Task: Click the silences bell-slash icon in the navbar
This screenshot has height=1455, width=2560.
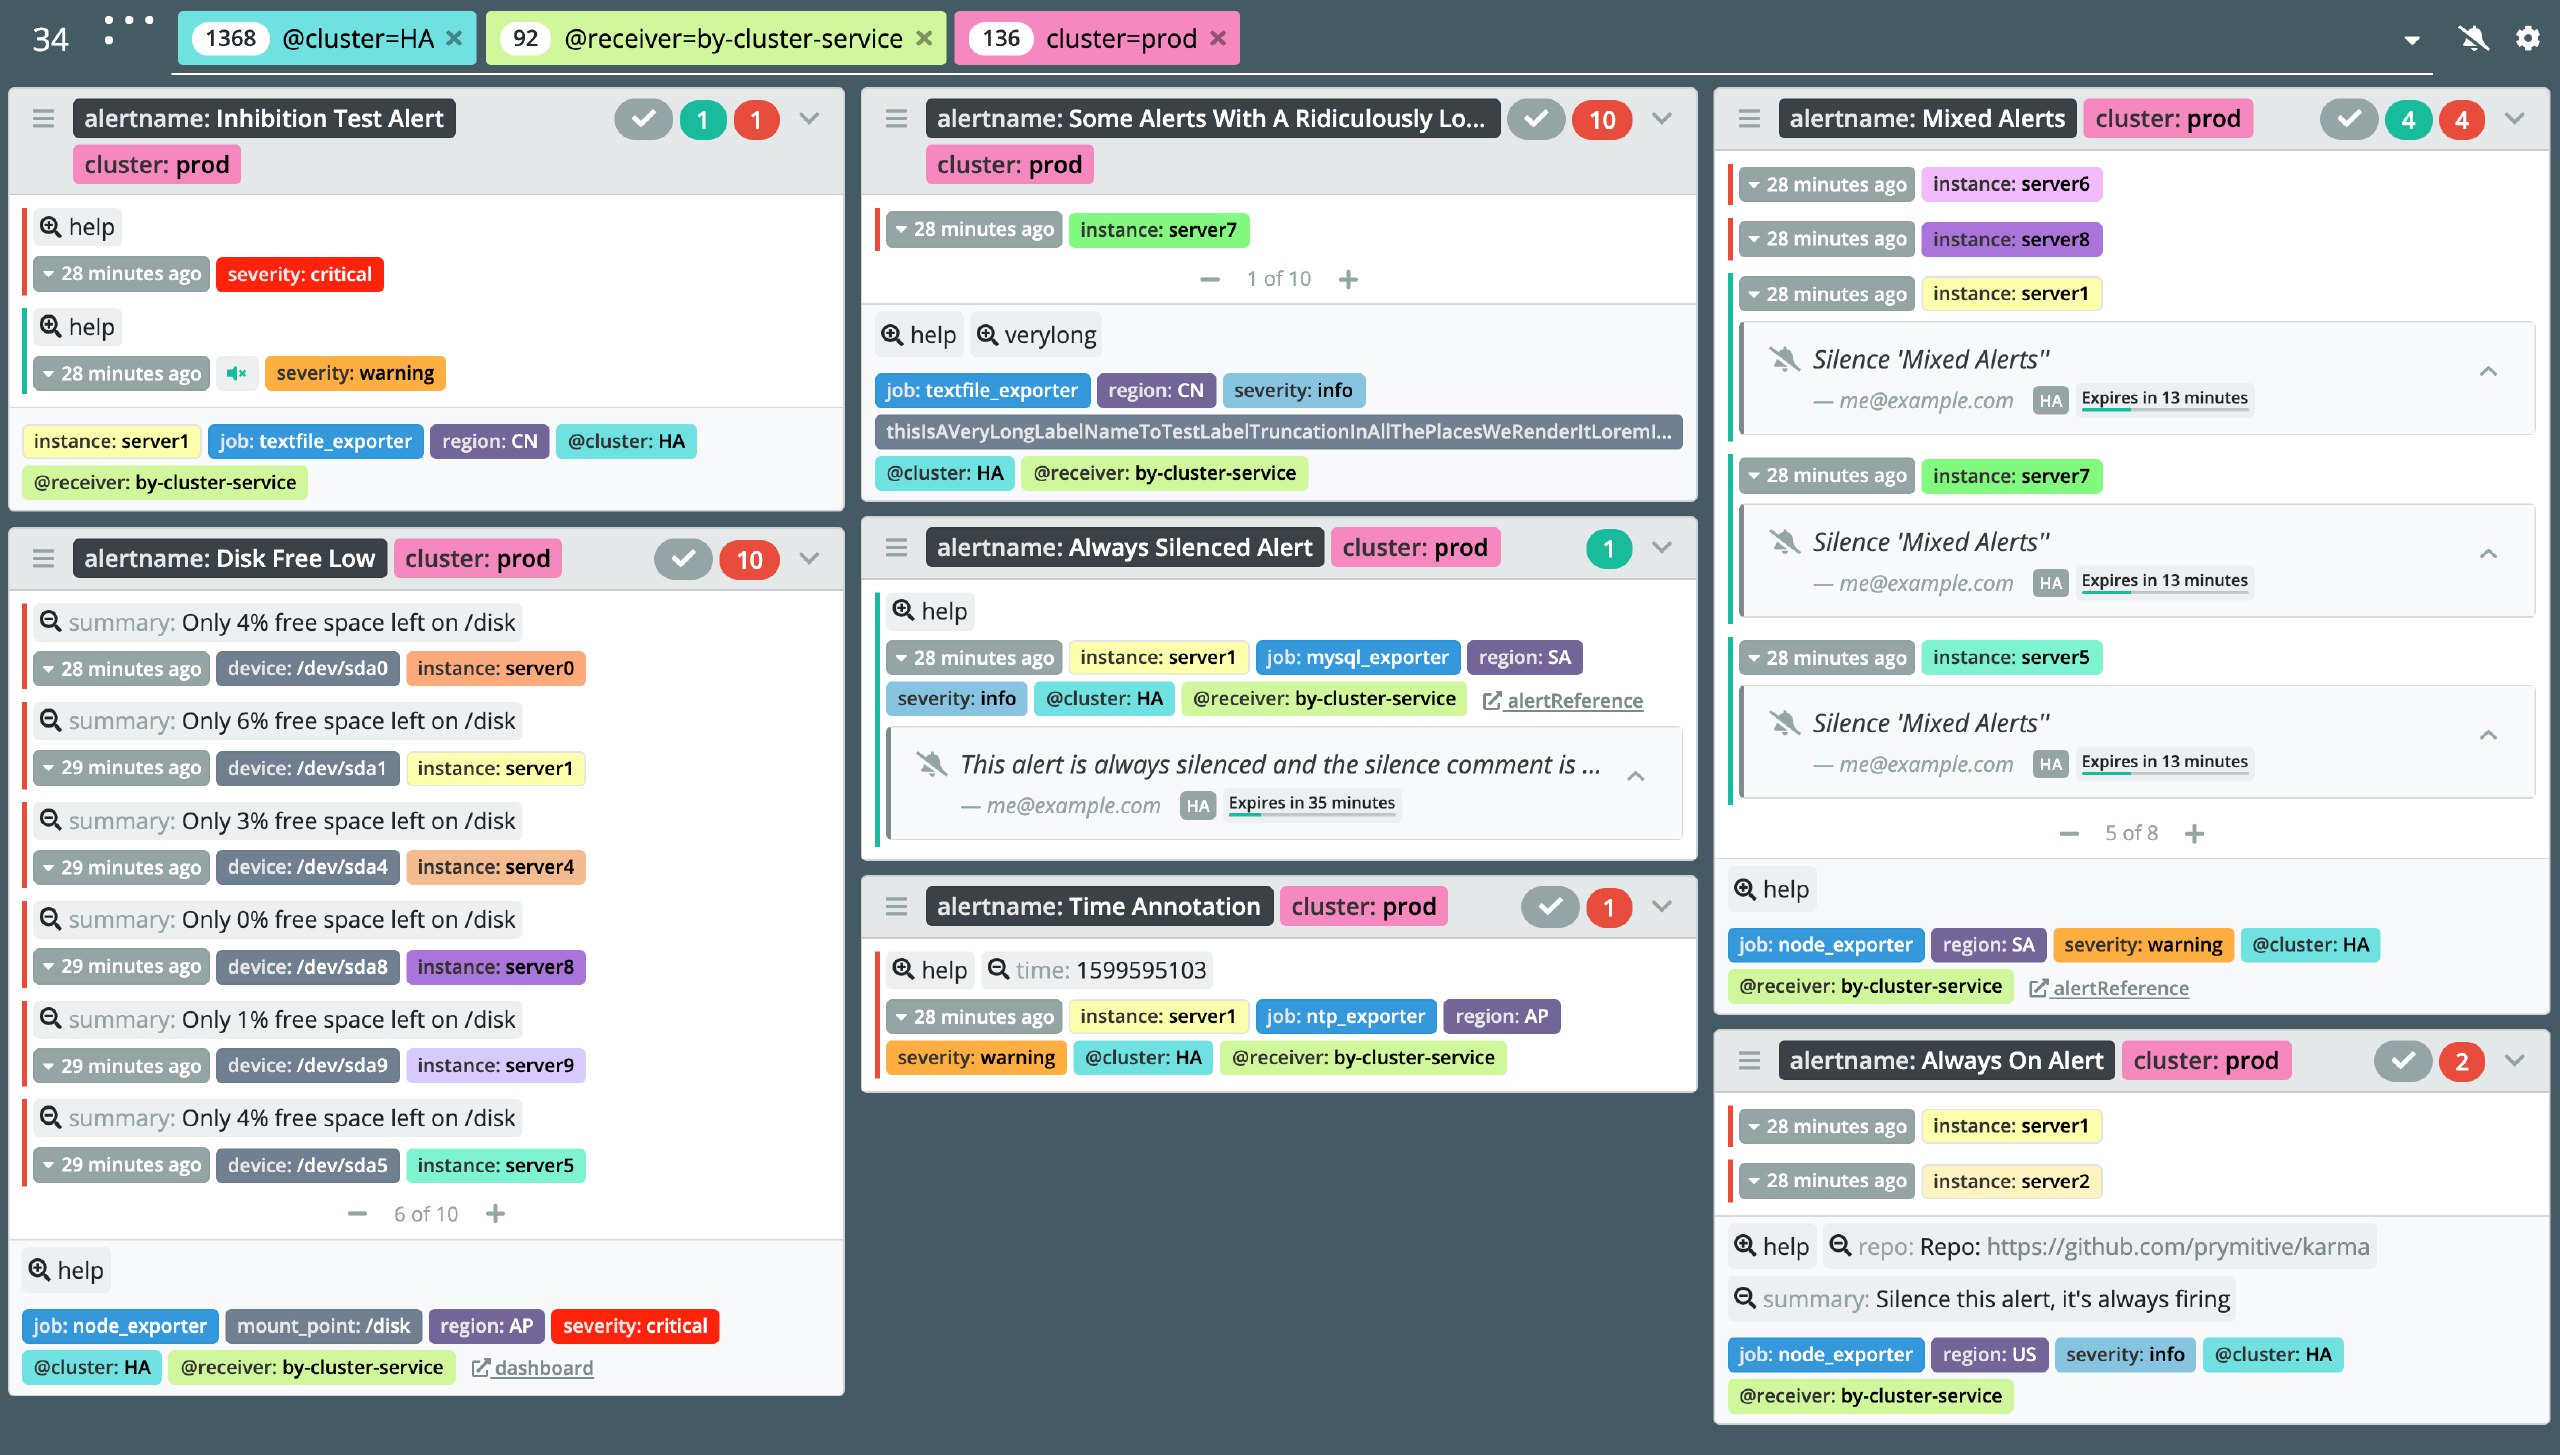Action: 2472,39
